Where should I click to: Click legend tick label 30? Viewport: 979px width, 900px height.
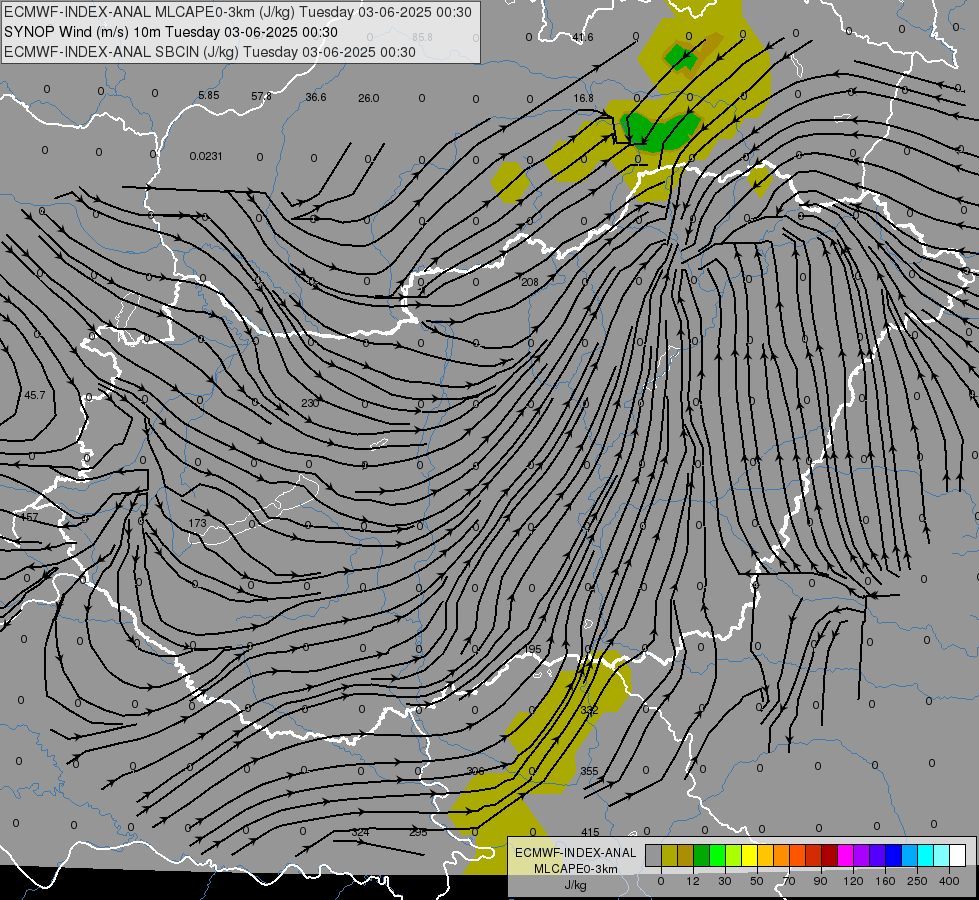(x=724, y=881)
